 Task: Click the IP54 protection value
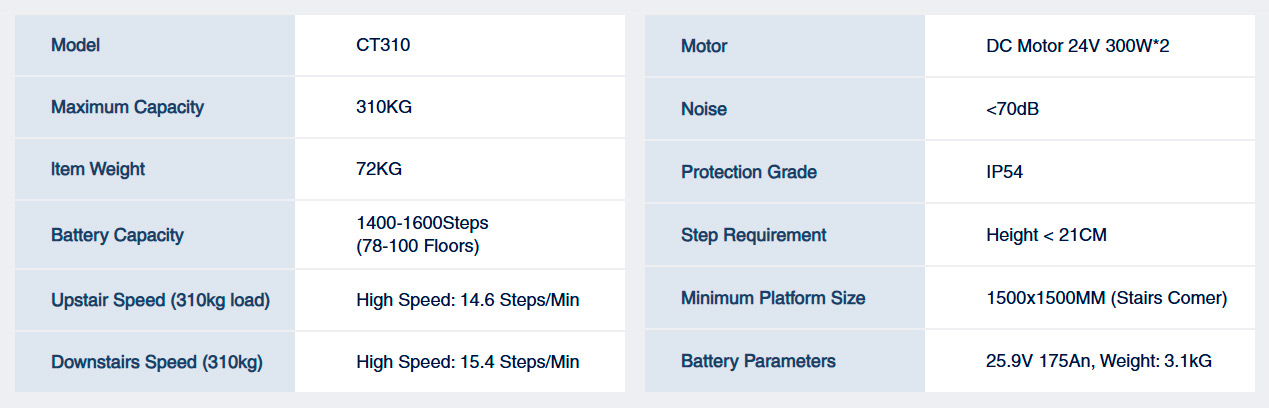pyautogui.click(x=1004, y=172)
